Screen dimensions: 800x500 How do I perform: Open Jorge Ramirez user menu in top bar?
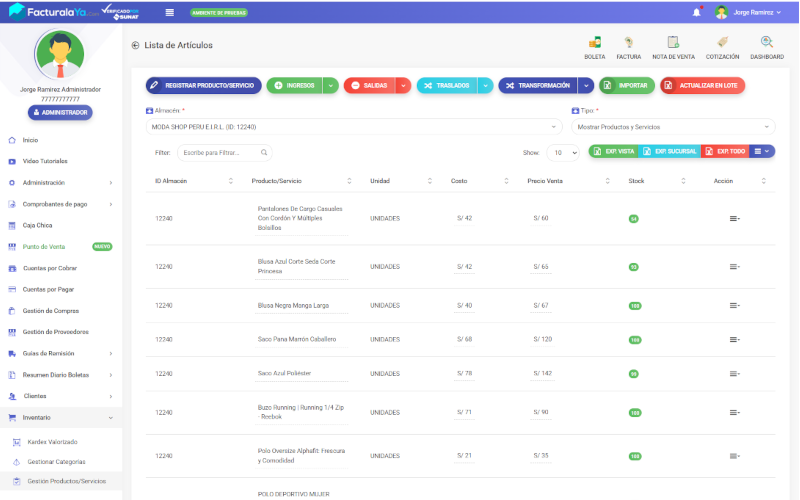(x=748, y=12)
